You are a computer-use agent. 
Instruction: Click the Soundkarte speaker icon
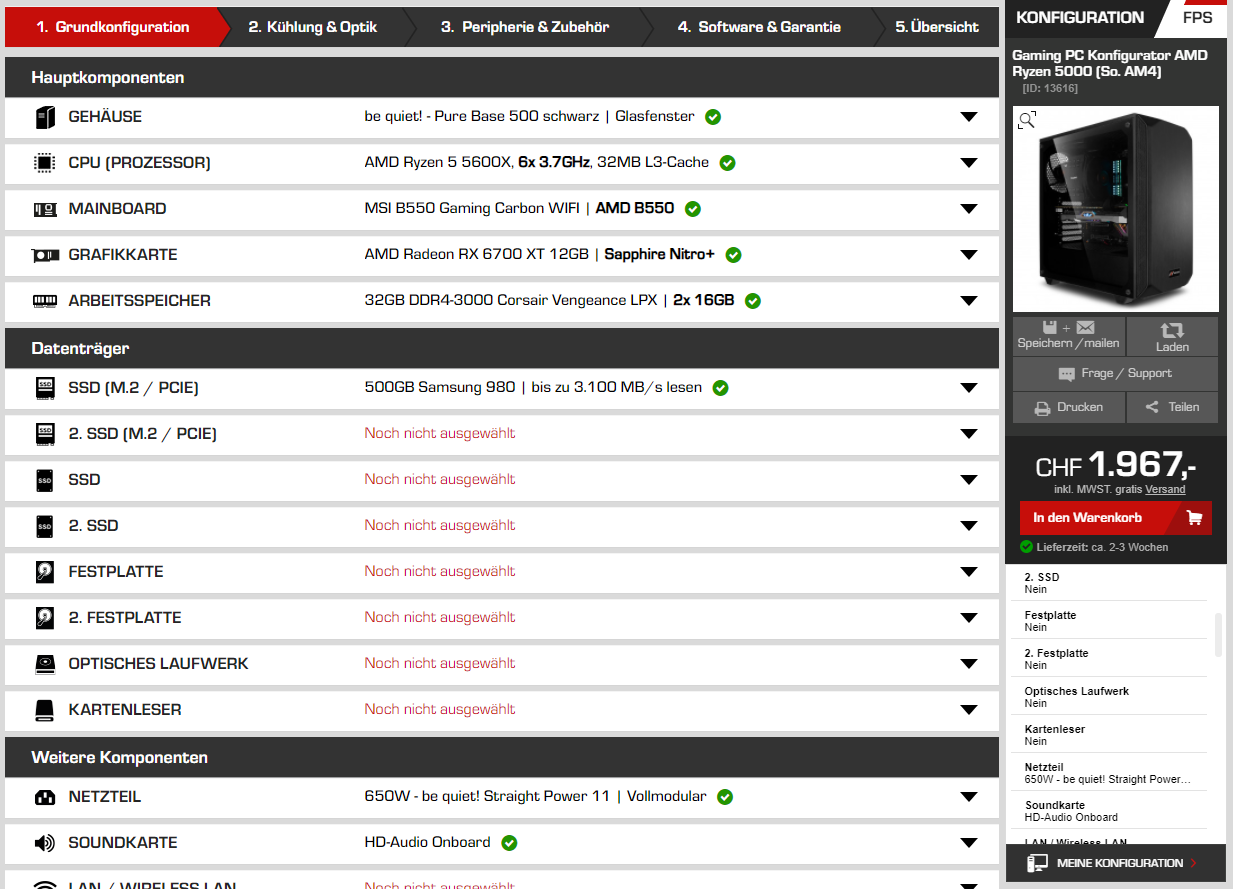click(45, 843)
